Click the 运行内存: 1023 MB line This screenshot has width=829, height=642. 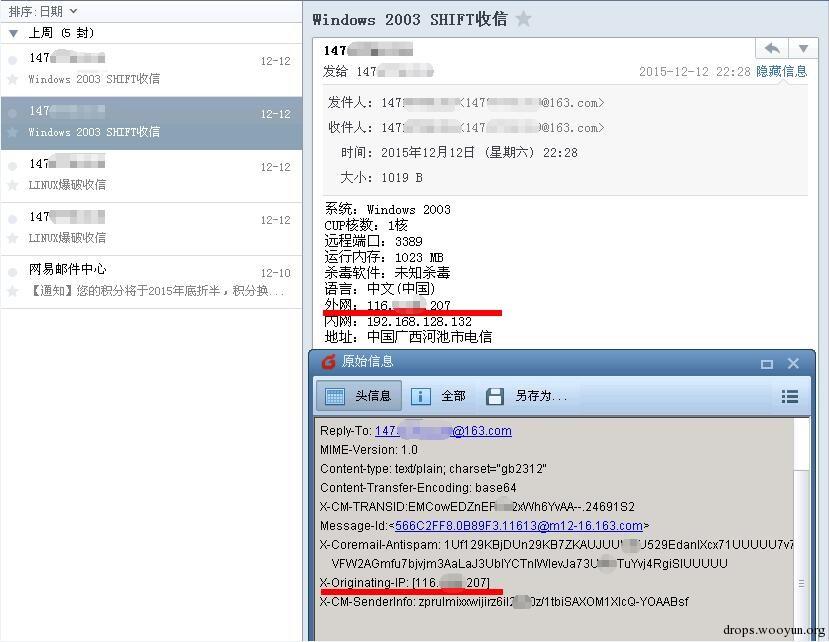[384, 258]
